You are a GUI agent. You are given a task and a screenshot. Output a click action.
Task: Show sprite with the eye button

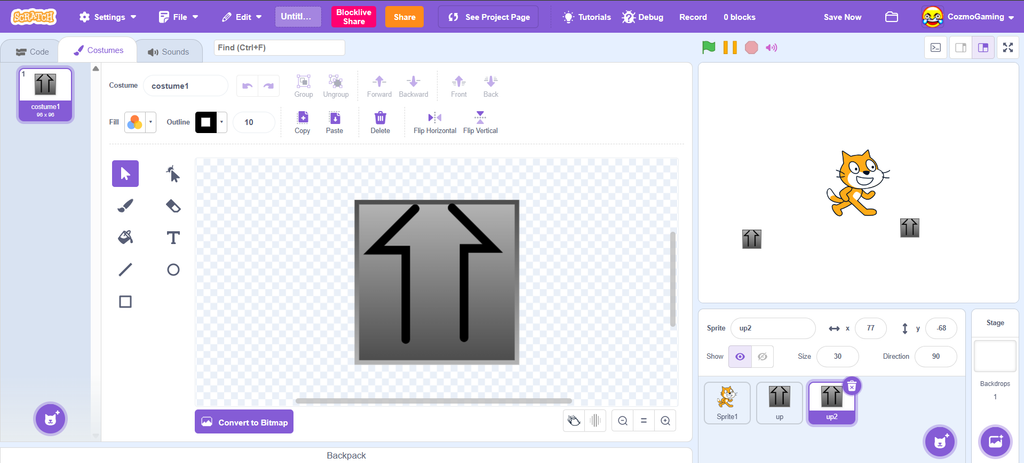[740, 357]
